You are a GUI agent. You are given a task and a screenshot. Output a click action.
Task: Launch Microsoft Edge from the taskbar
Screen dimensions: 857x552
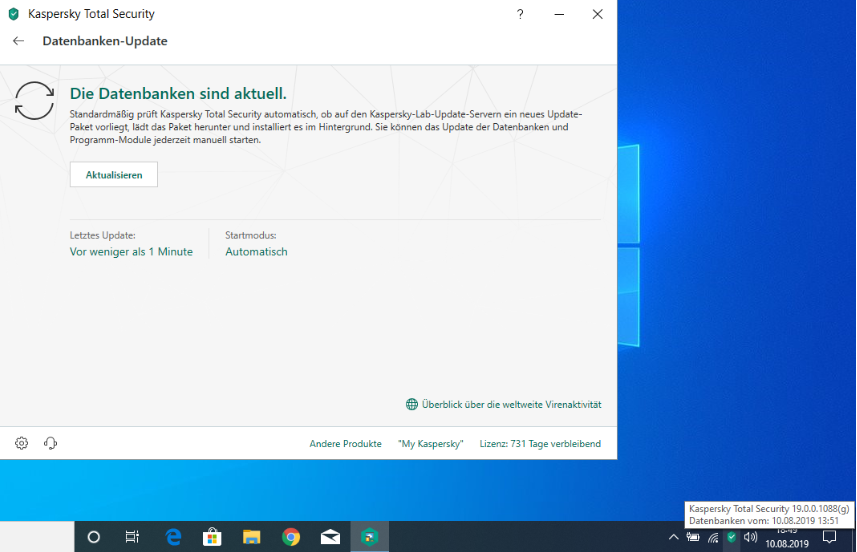tap(173, 537)
